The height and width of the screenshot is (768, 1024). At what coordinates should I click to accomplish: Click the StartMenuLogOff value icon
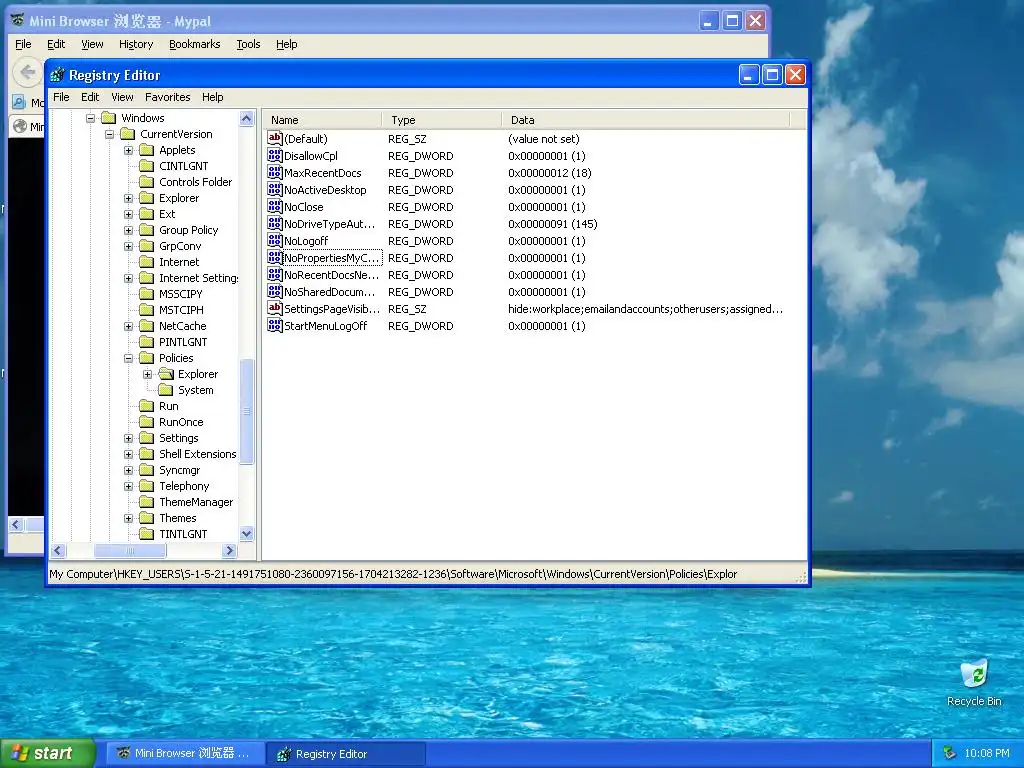coord(274,325)
